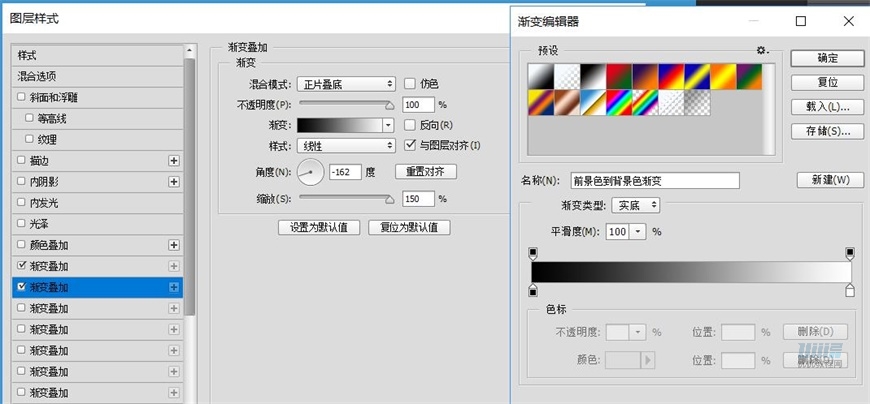Add another 内阴影 effect with plus icon
The width and height of the screenshot is (870, 404).
coord(174,182)
